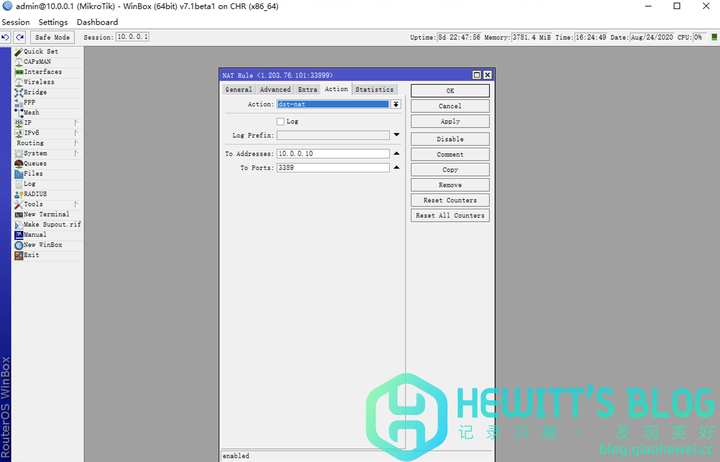This screenshot has width=720, height=462.
Task: Open the Manual
Action: click(x=47, y=234)
